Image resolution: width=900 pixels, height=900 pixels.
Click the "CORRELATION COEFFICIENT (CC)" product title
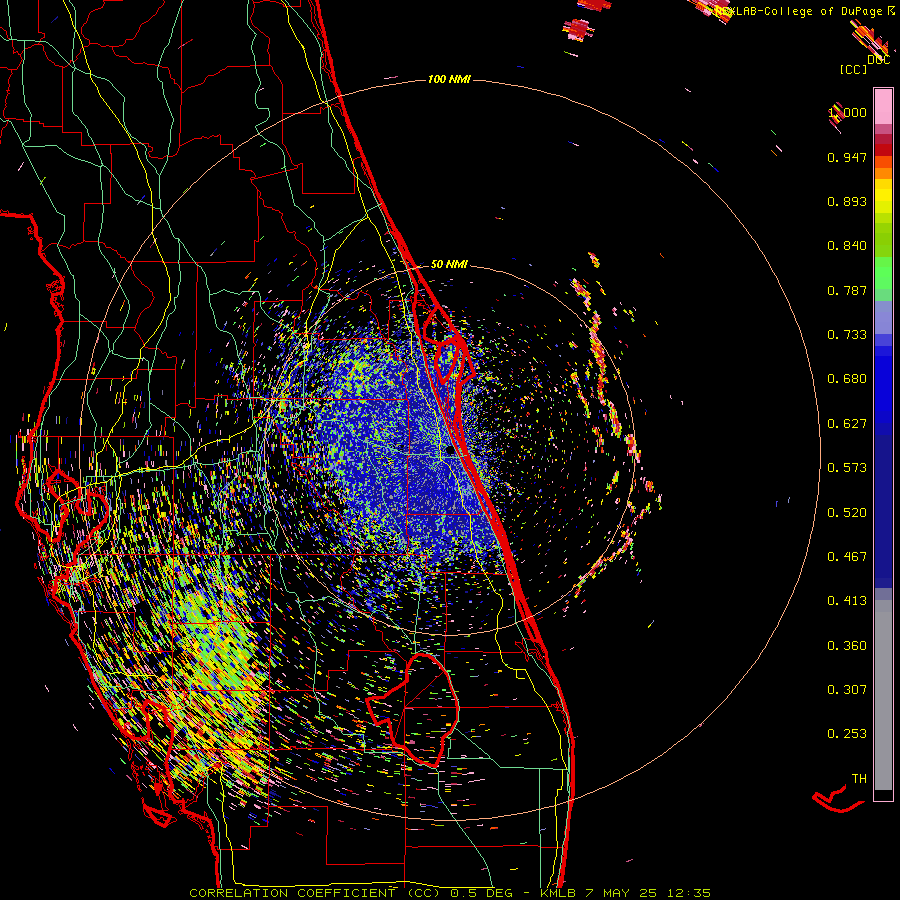pos(315,893)
